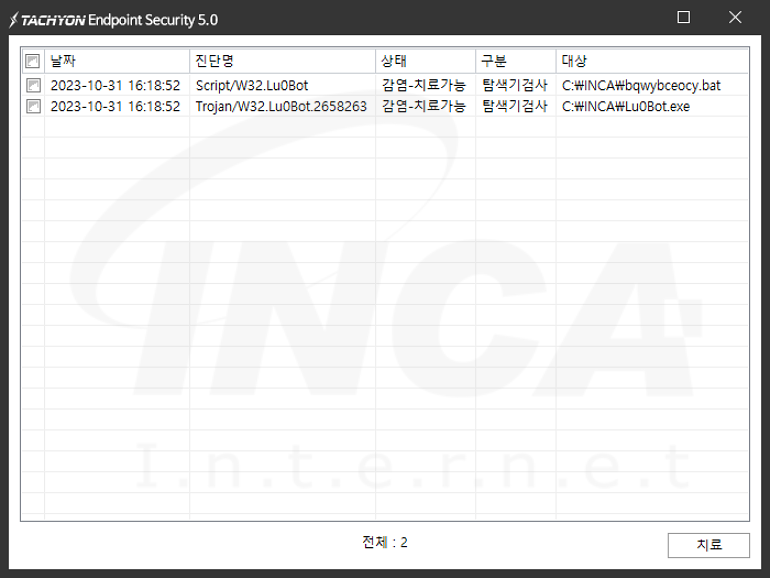Sort by the 구분 column header
Screen dimensions: 770x578
click(516, 61)
